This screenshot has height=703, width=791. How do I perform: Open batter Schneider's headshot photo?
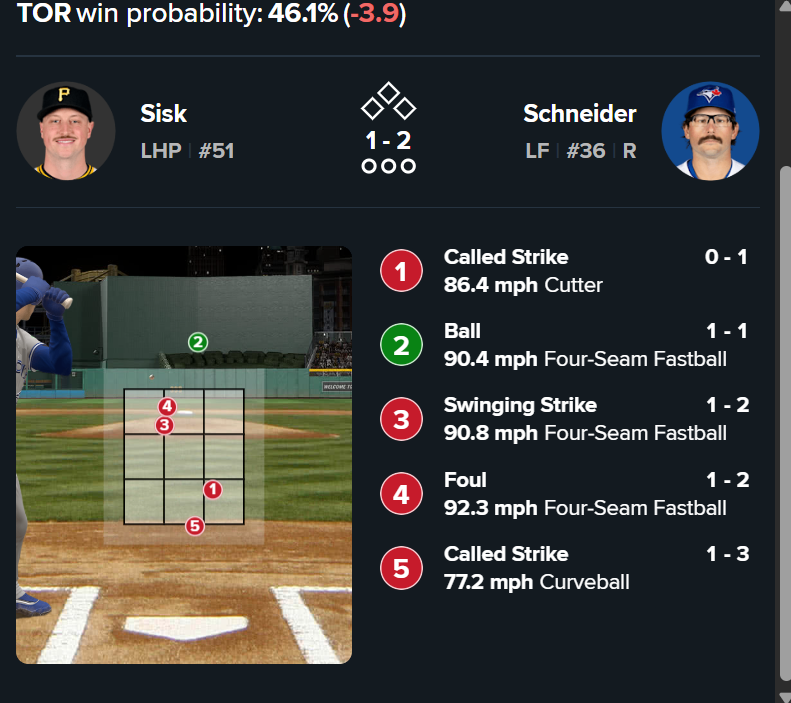point(710,131)
